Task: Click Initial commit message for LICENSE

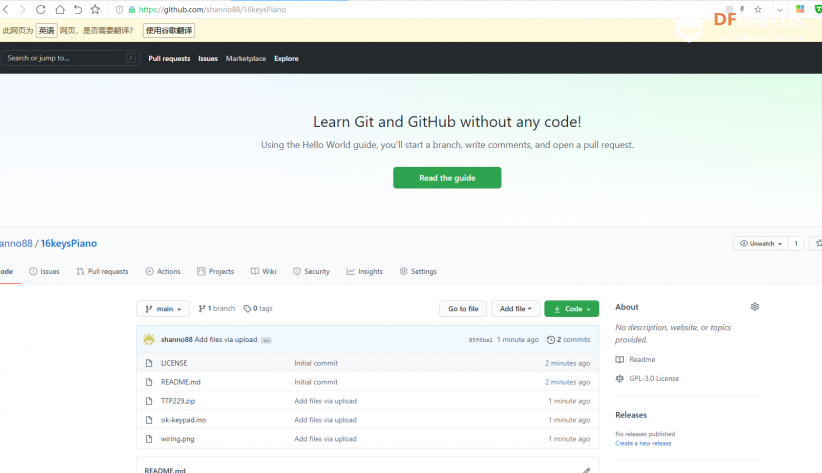Action: tap(316, 363)
